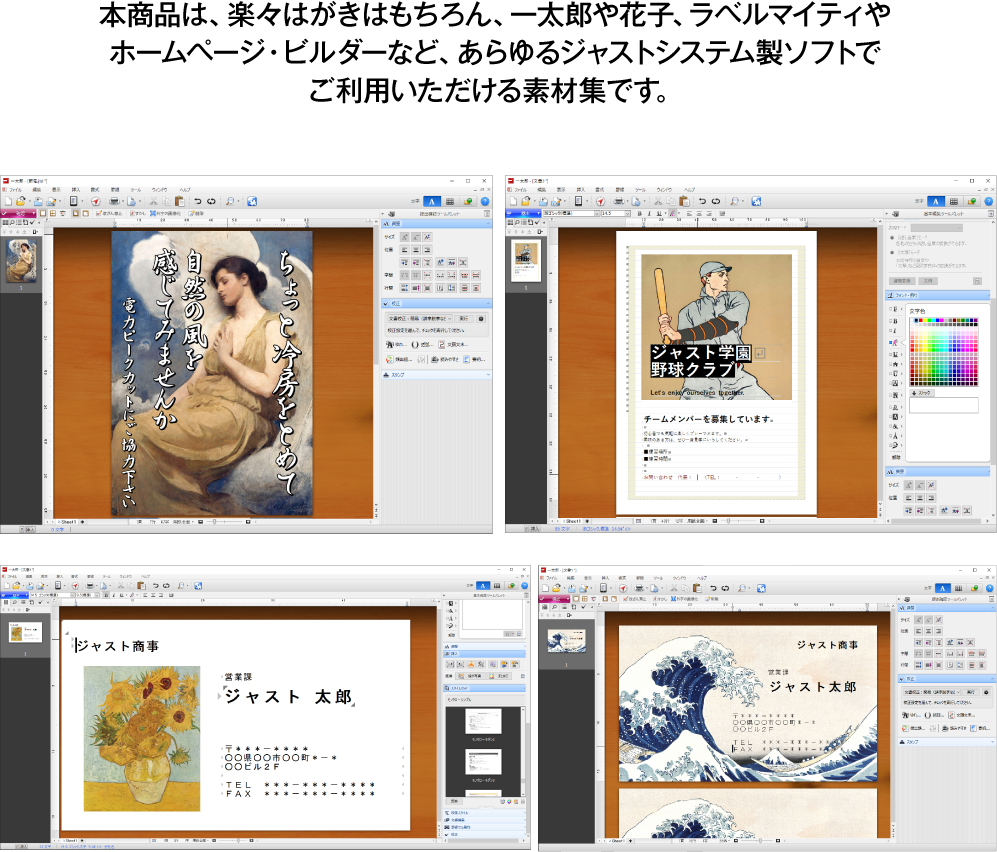Open the File menu in the angel poster window

[16, 189]
